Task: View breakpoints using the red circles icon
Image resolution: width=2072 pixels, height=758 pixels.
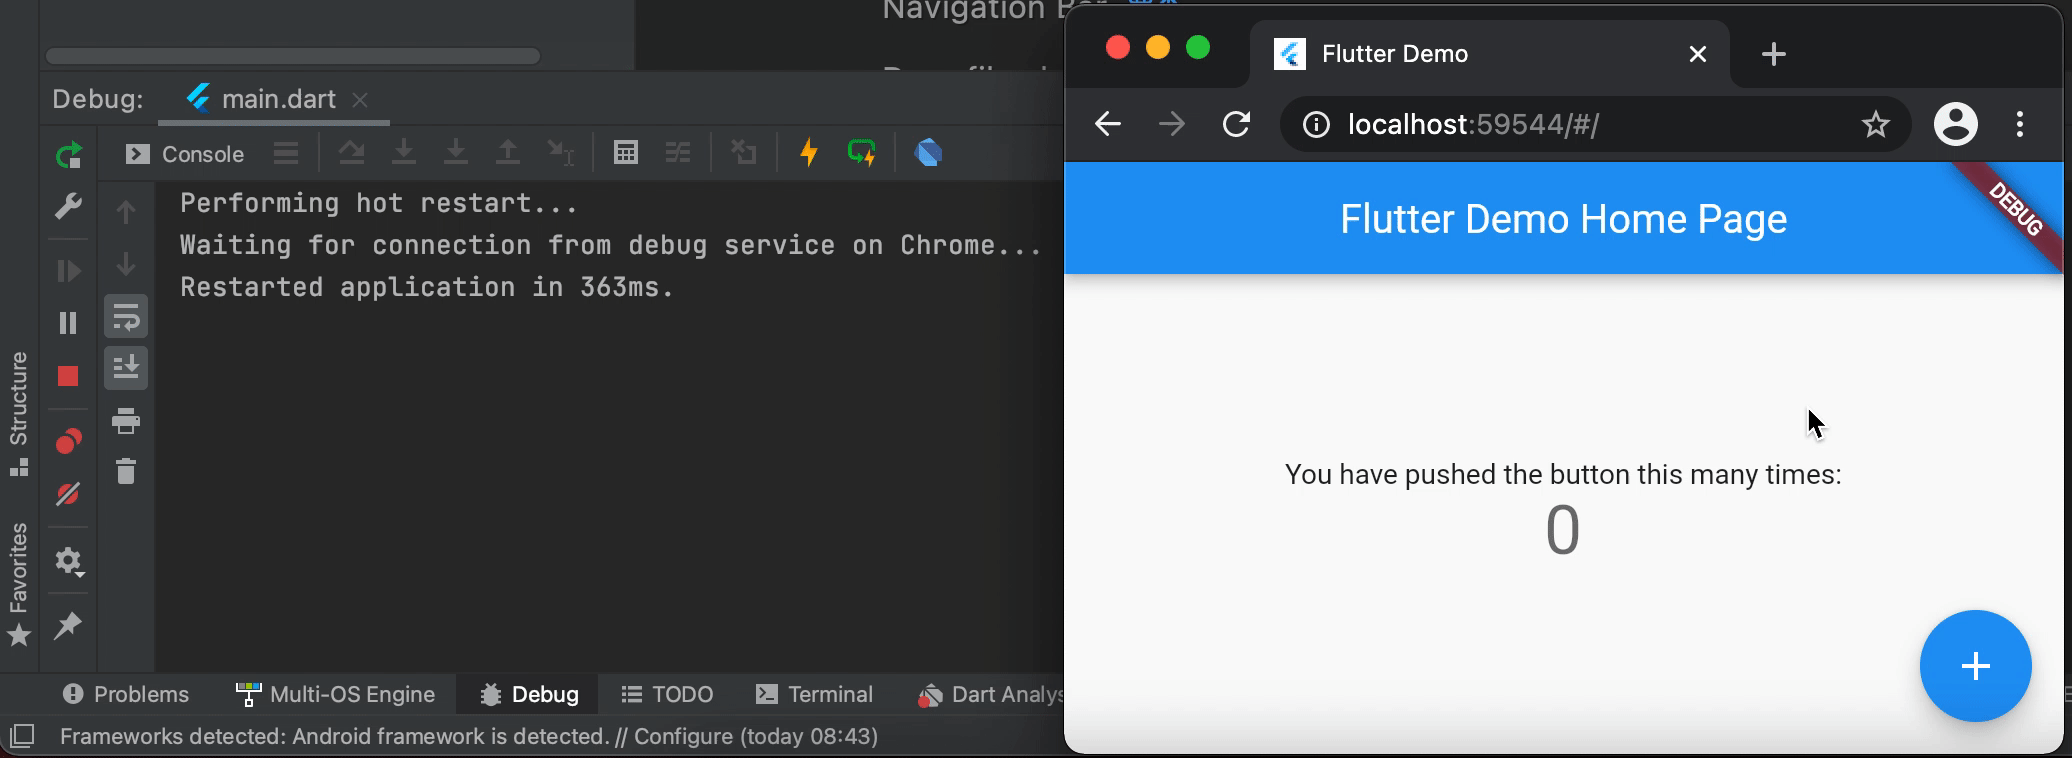Action: (68, 441)
